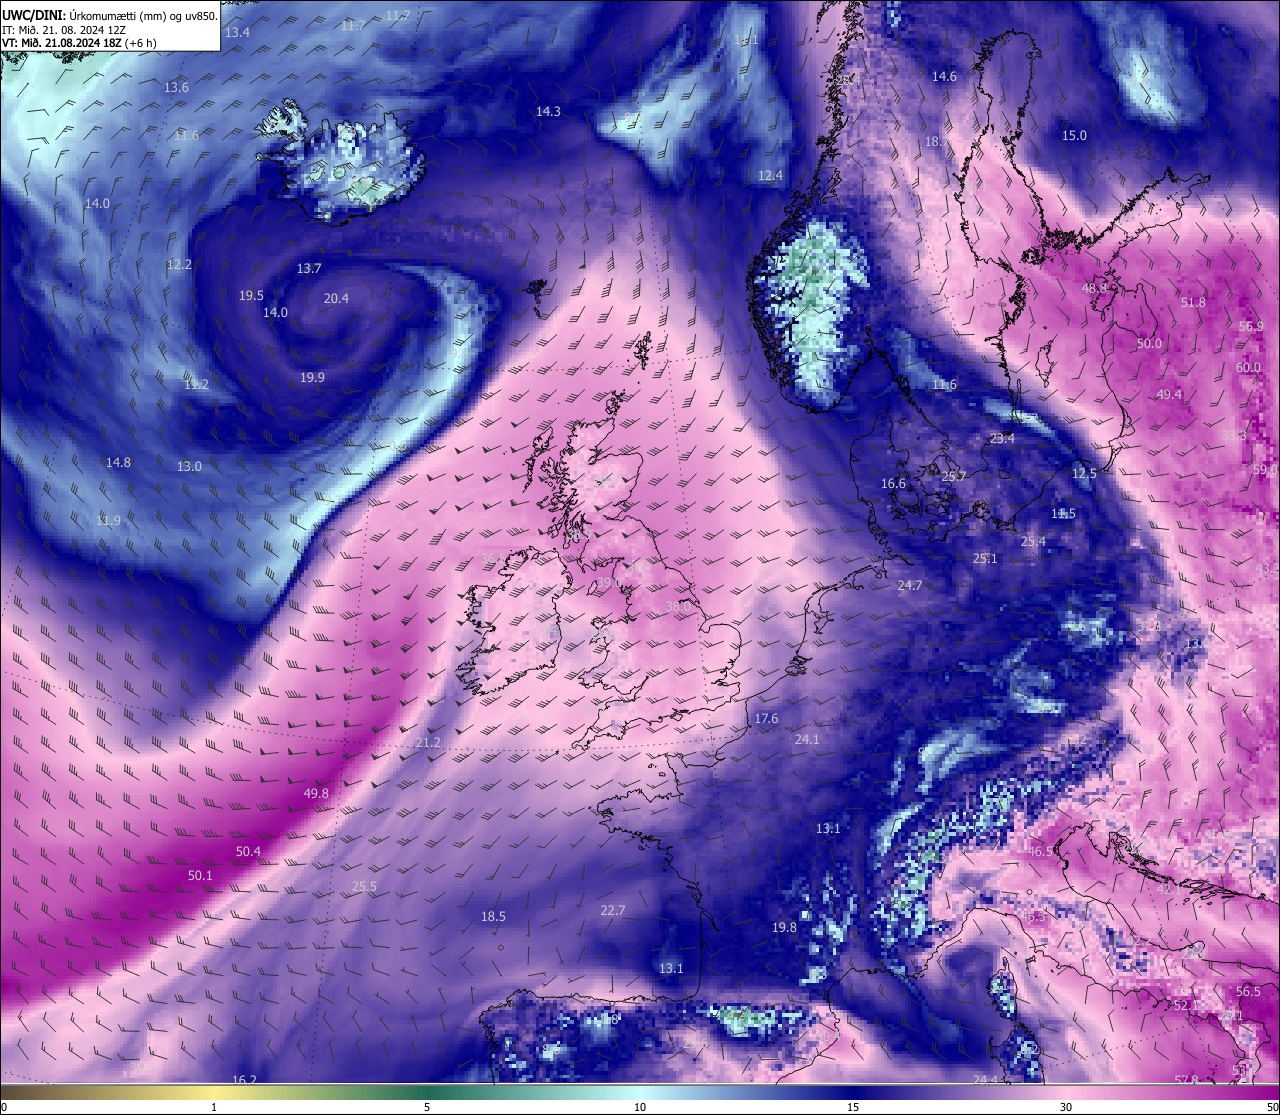Select the 19.8 value label
The image size is (1280, 1115).
[784, 927]
